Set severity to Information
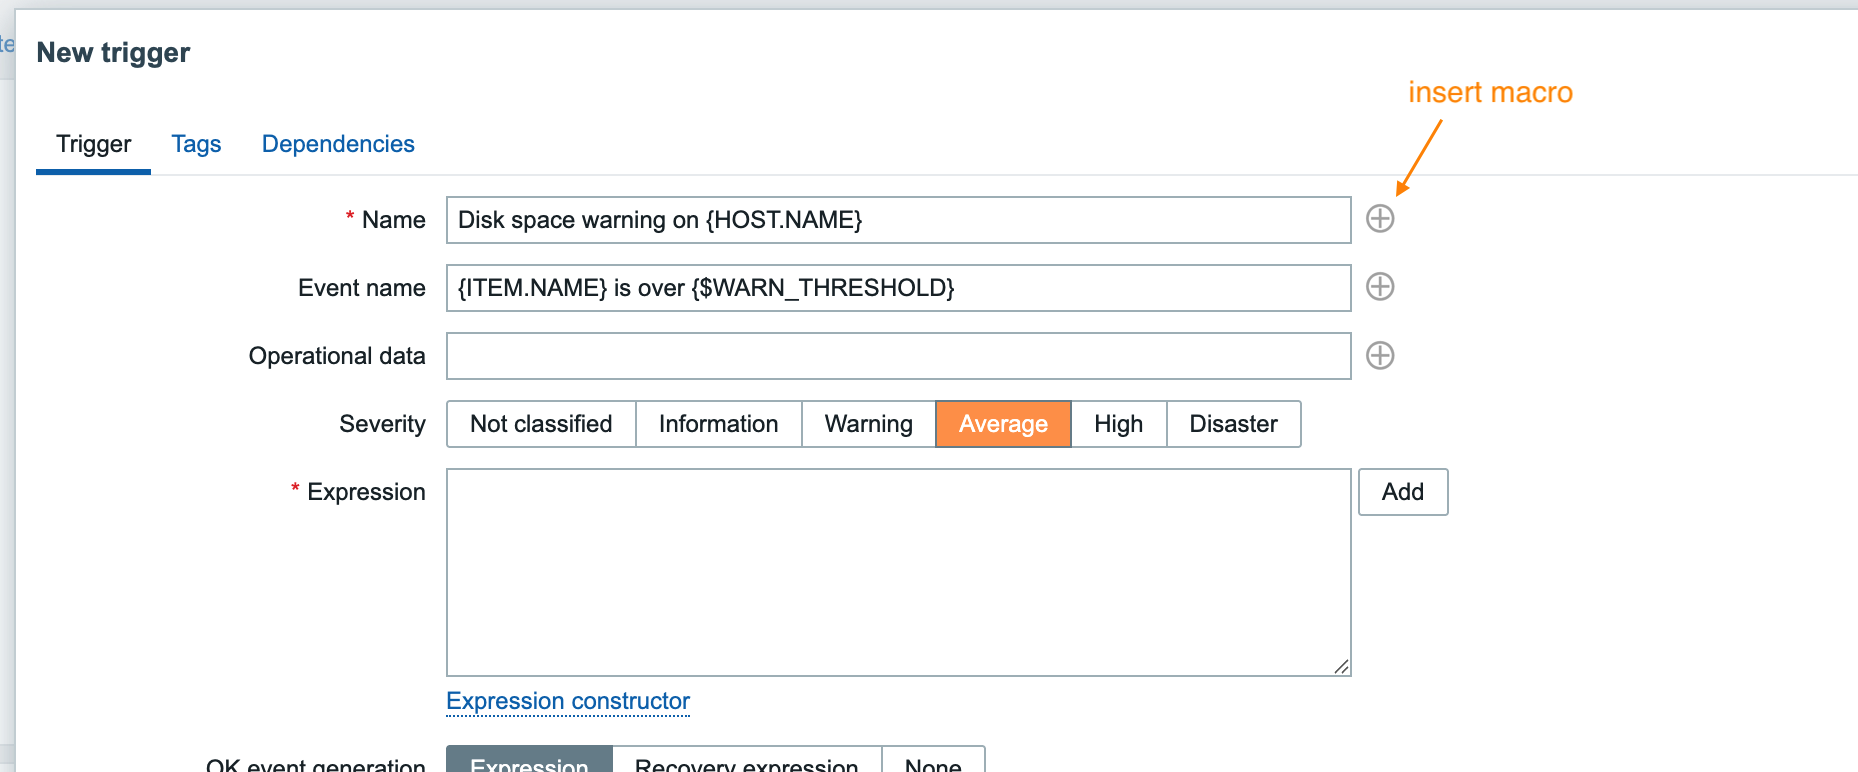 [718, 424]
